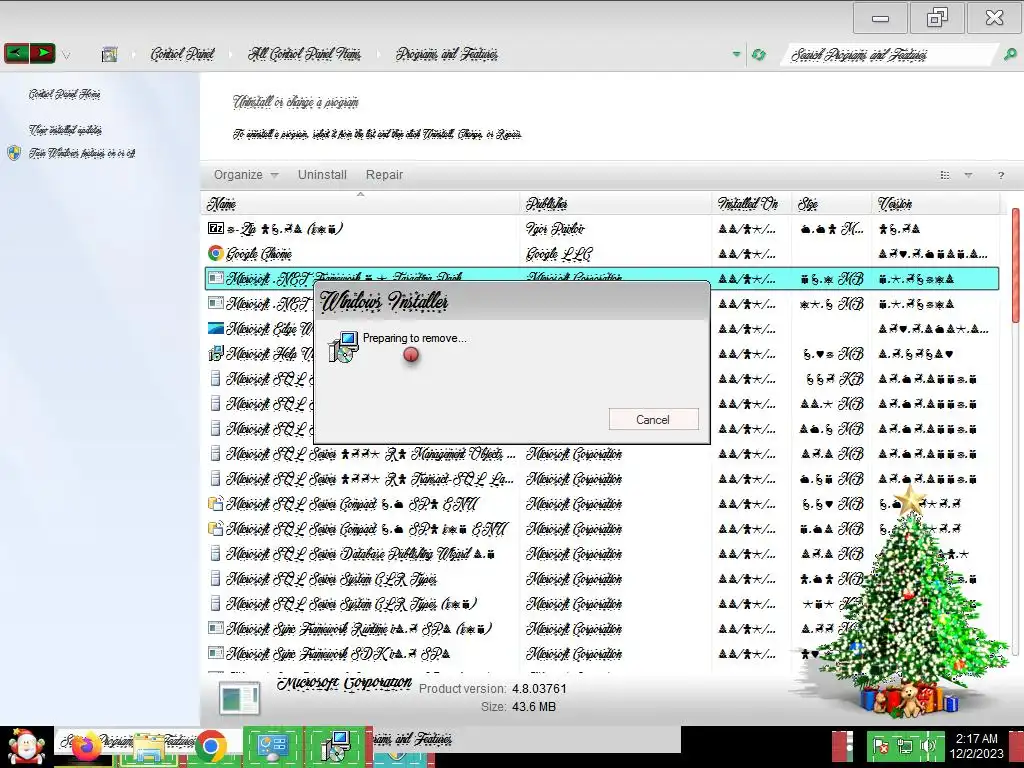
Task: Select Microsoft SQL Server System CLR Types row
Action: click(x=601, y=578)
